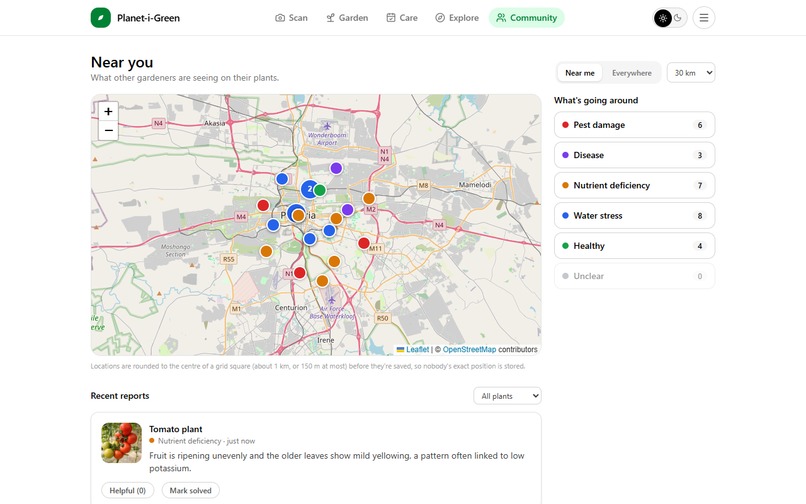Open the hamburger menu icon
Viewport: 806px width, 504px height.
tap(704, 17)
